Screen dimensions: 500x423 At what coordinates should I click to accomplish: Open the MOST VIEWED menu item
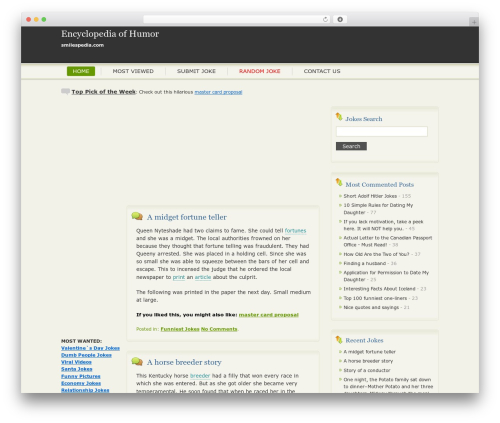tap(133, 71)
